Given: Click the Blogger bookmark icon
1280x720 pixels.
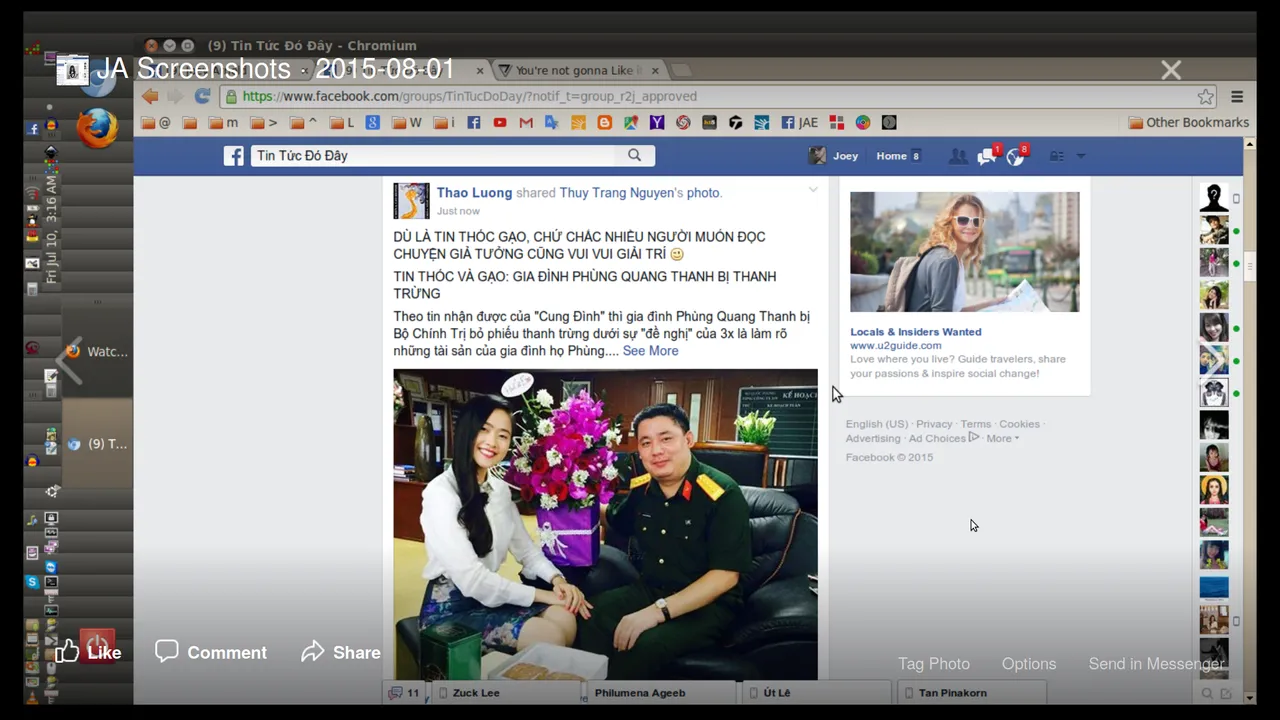Looking at the screenshot, I should [604, 122].
